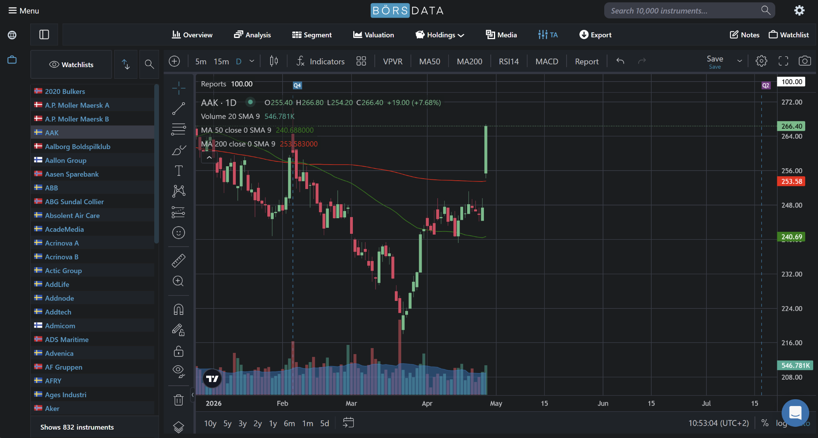This screenshot has width=818, height=438.
Task: Click the briefcase portfolio icon in sidebar
Action: point(12,60)
